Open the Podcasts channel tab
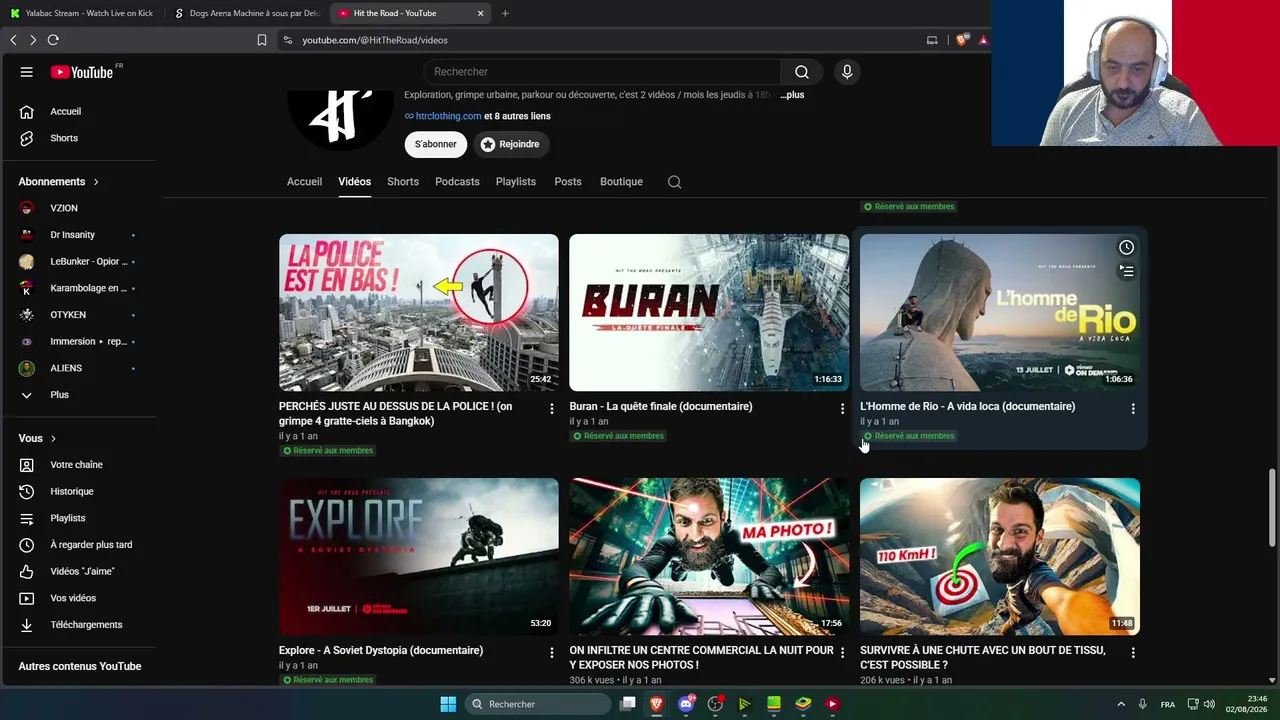 pyautogui.click(x=457, y=182)
